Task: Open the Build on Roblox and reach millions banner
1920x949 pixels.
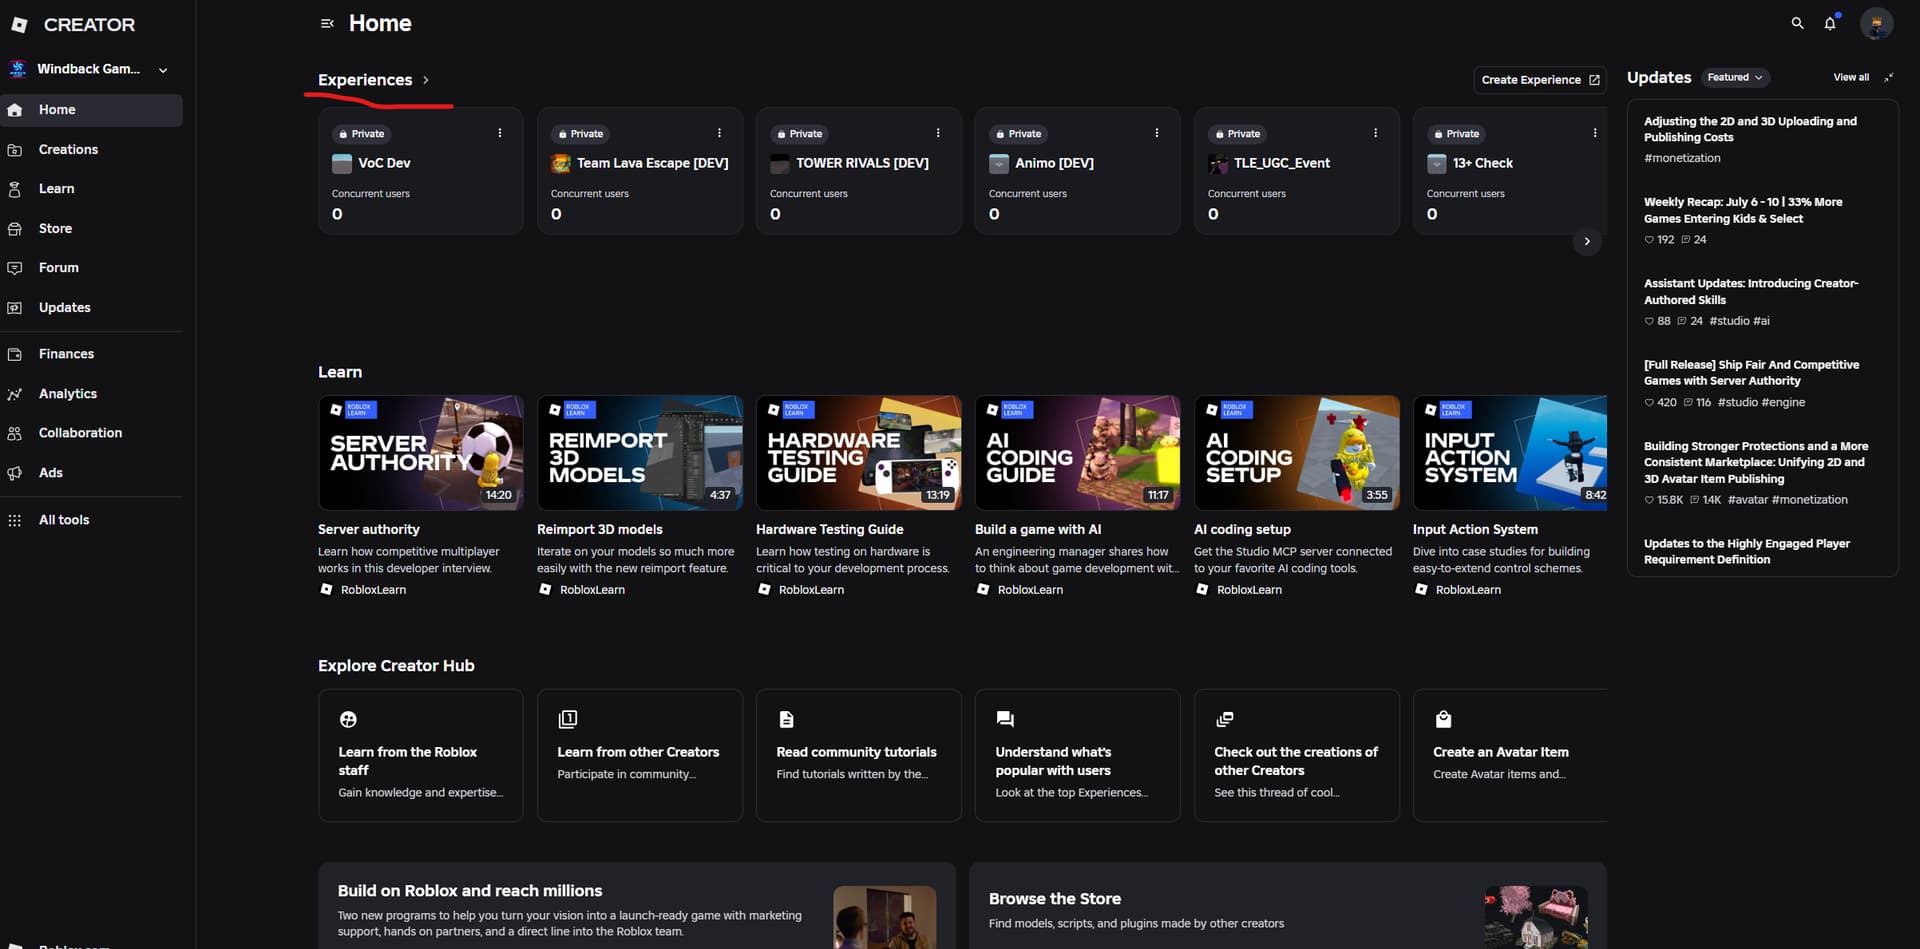Action: (x=637, y=906)
